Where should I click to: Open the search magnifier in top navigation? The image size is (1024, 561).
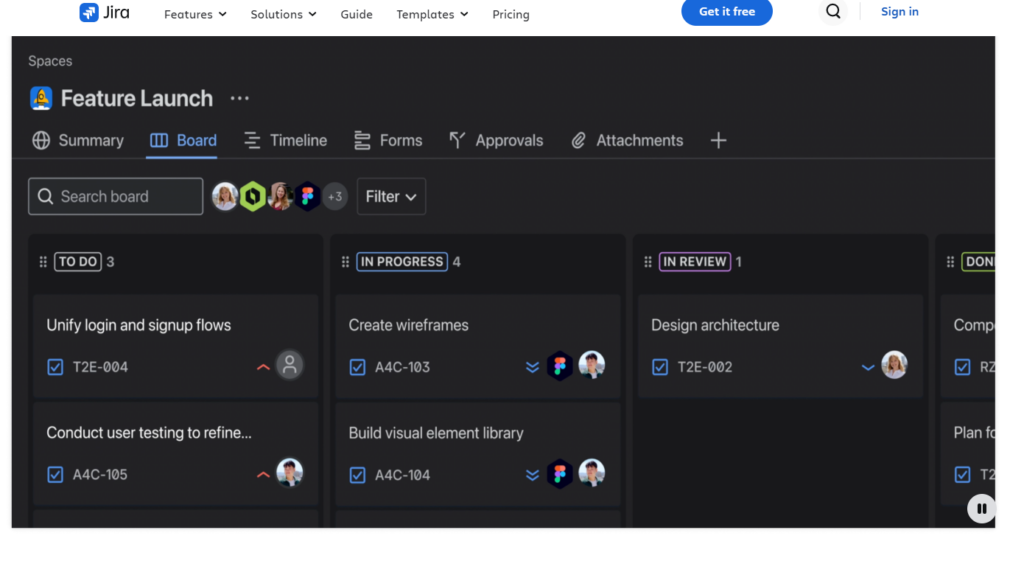(833, 11)
